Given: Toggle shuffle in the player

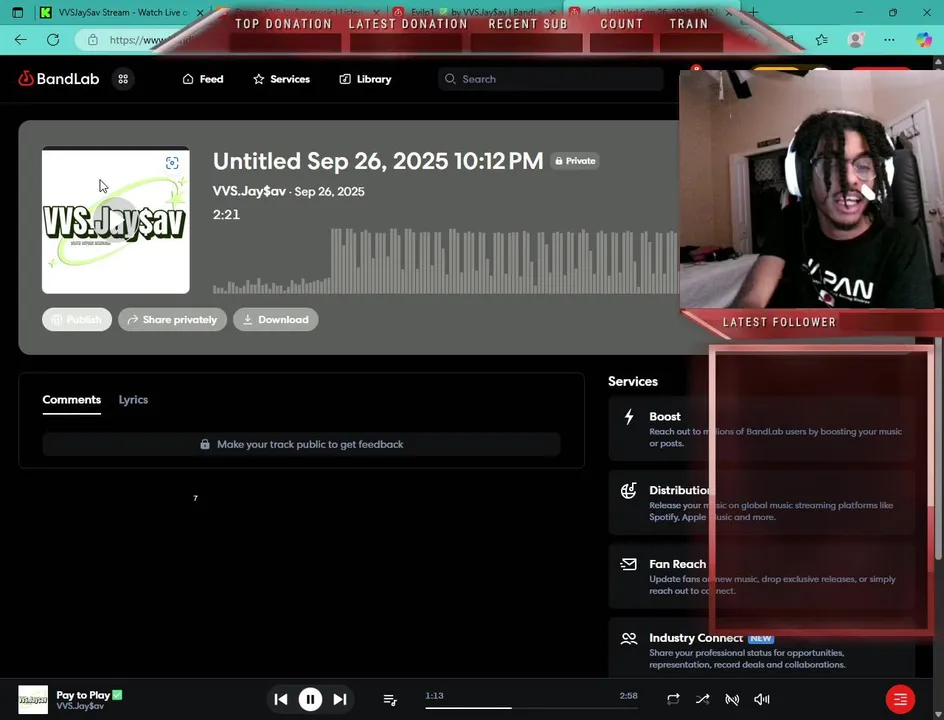Looking at the screenshot, I should (703, 699).
